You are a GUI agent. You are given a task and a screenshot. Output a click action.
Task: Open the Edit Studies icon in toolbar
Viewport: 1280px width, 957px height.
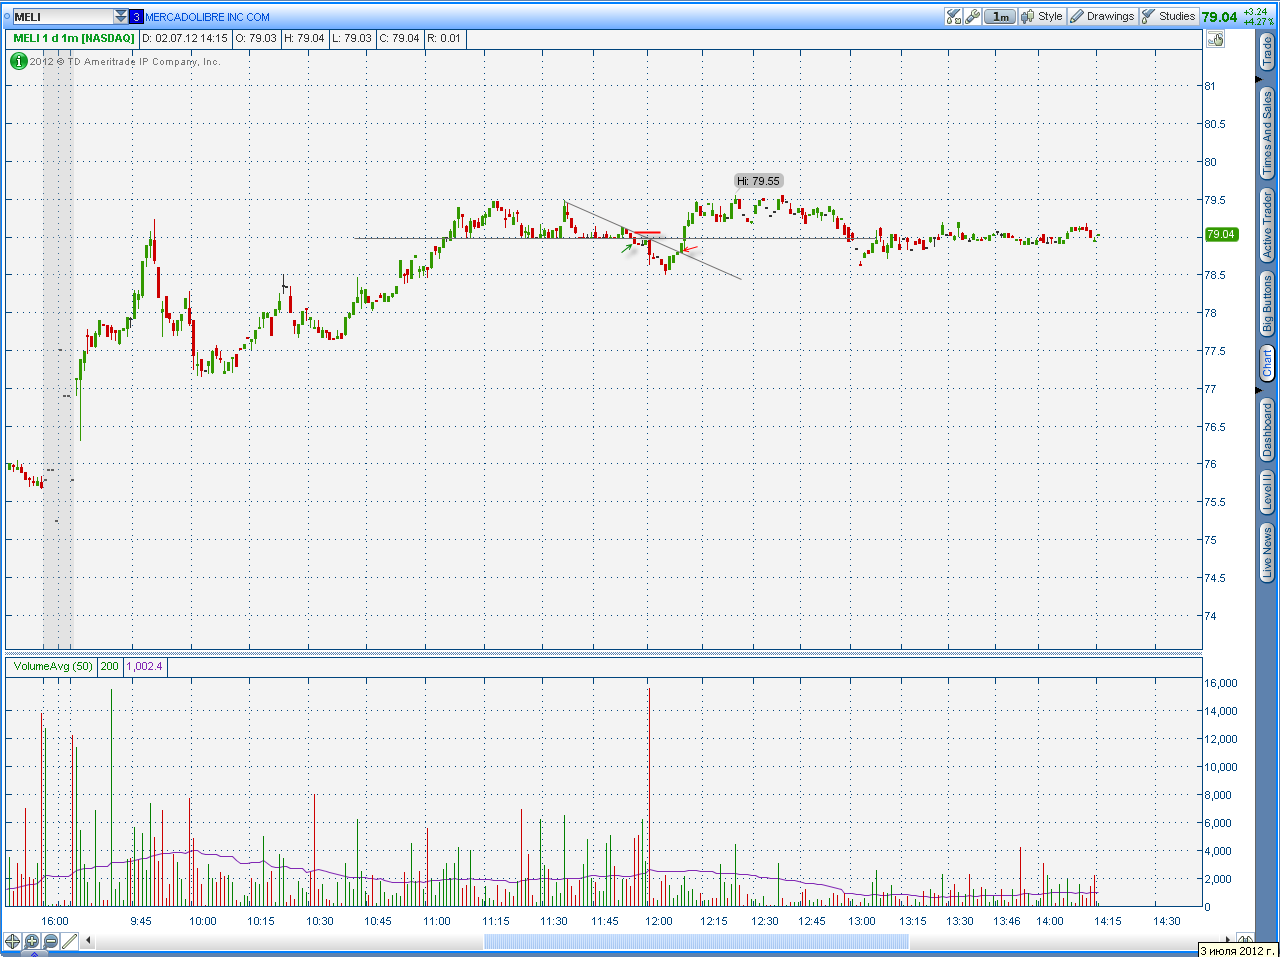(953, 16)
